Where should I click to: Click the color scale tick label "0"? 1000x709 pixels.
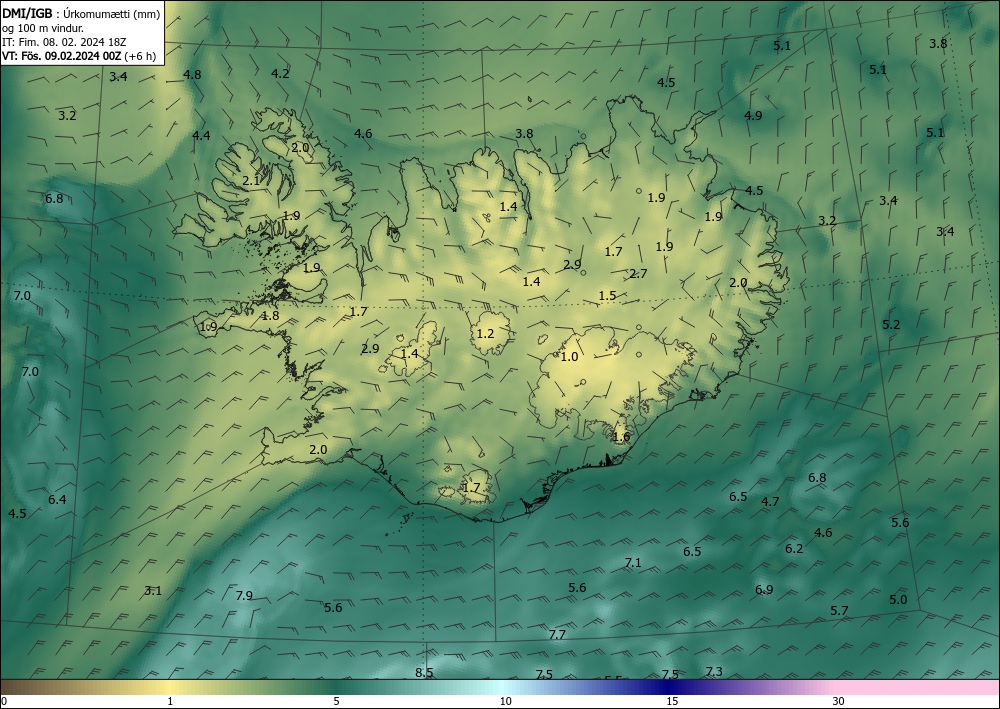pyautogui.click(x=4, y=701)
